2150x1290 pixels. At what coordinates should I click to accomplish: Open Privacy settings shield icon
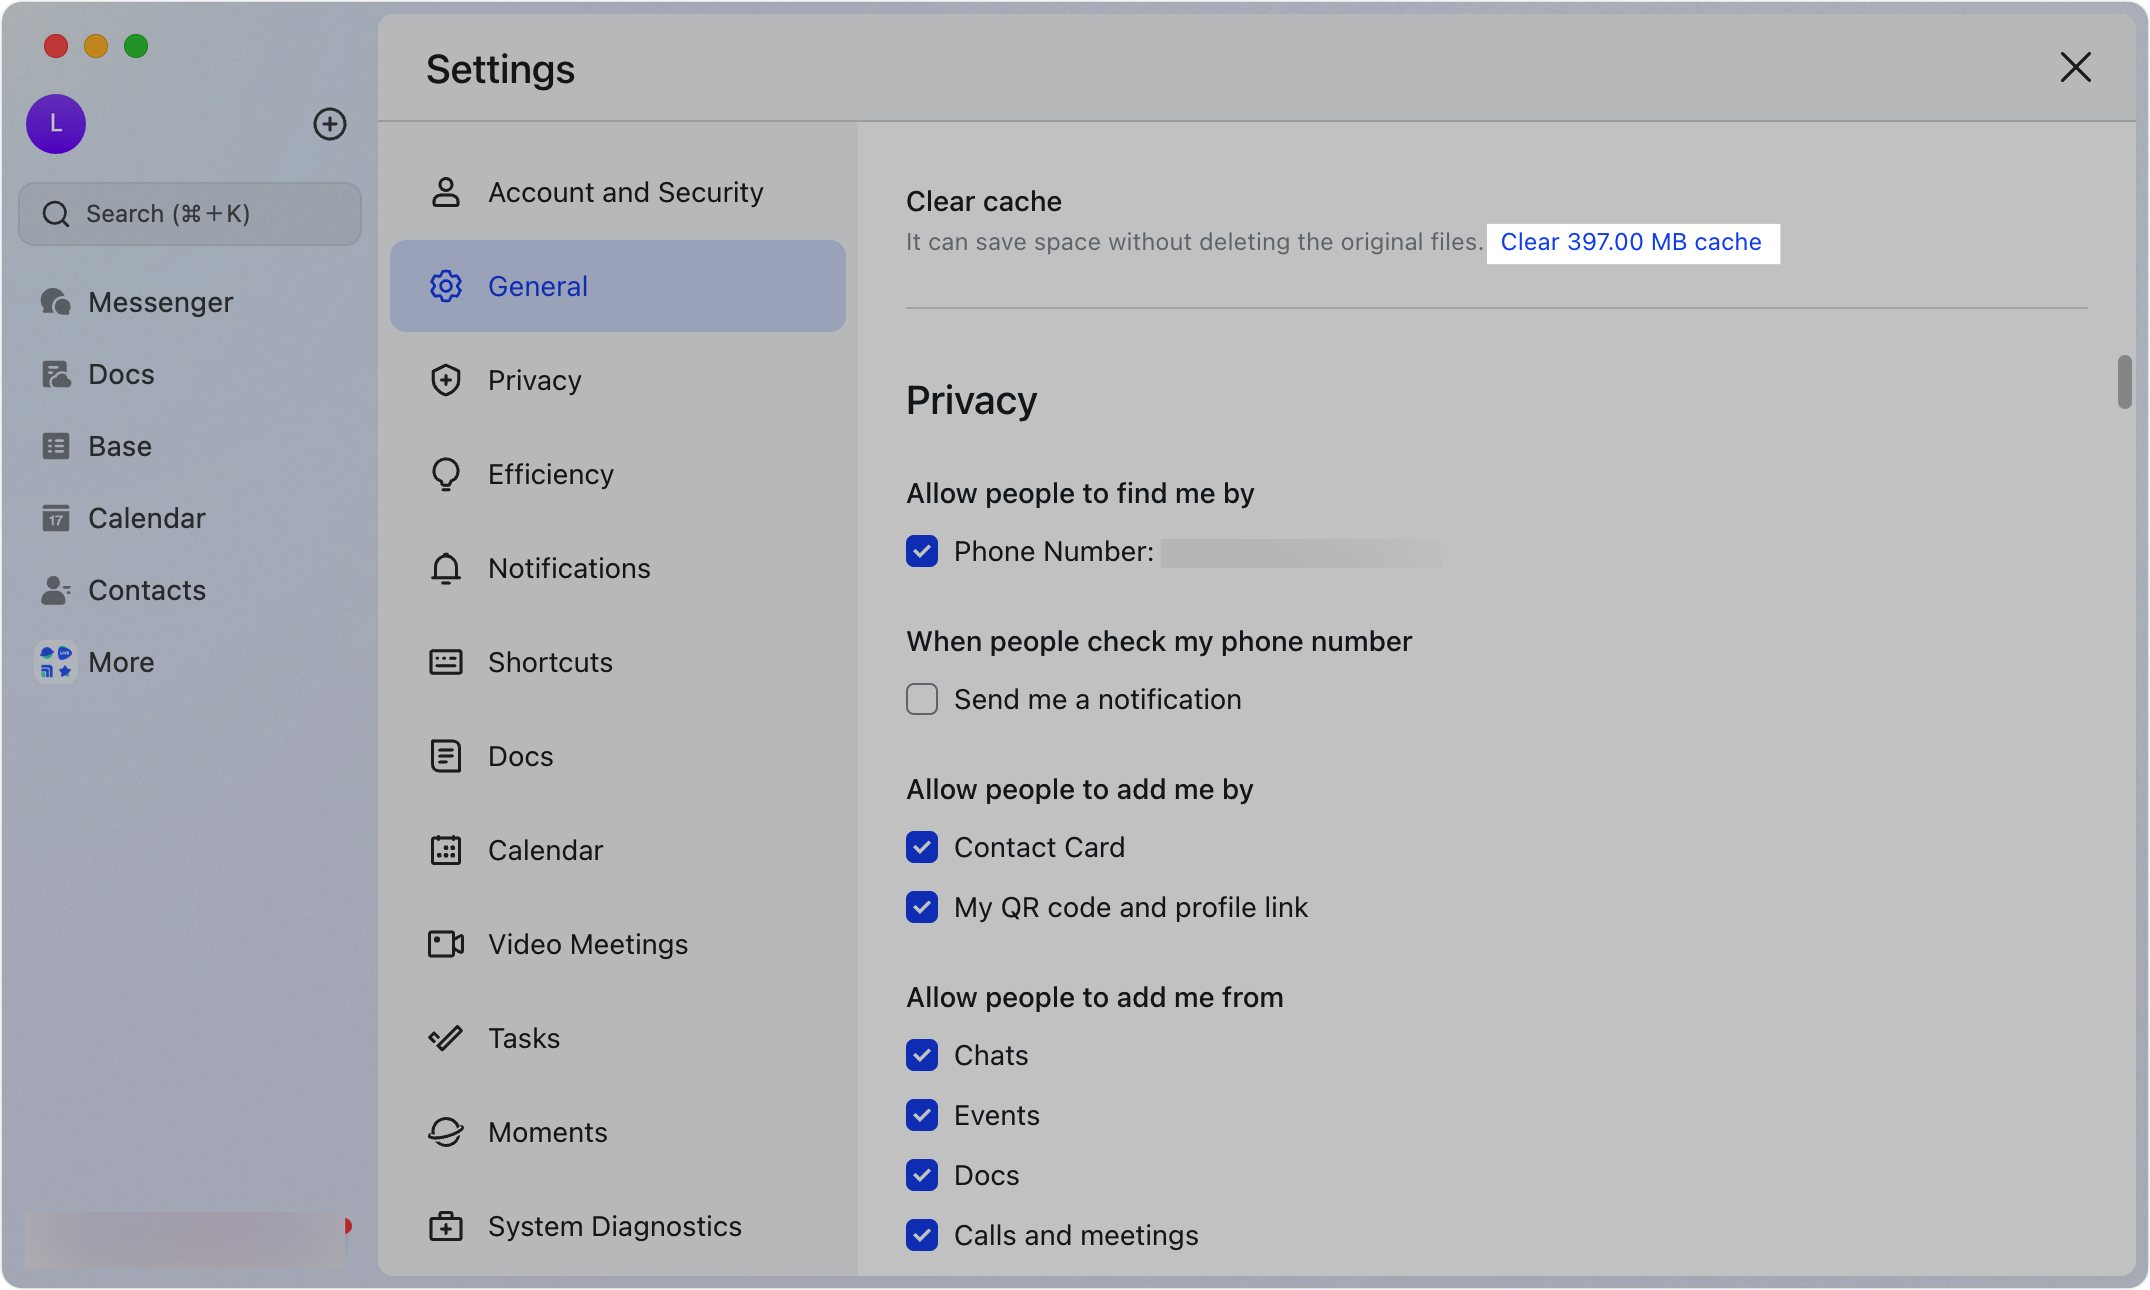coord(446,380)
